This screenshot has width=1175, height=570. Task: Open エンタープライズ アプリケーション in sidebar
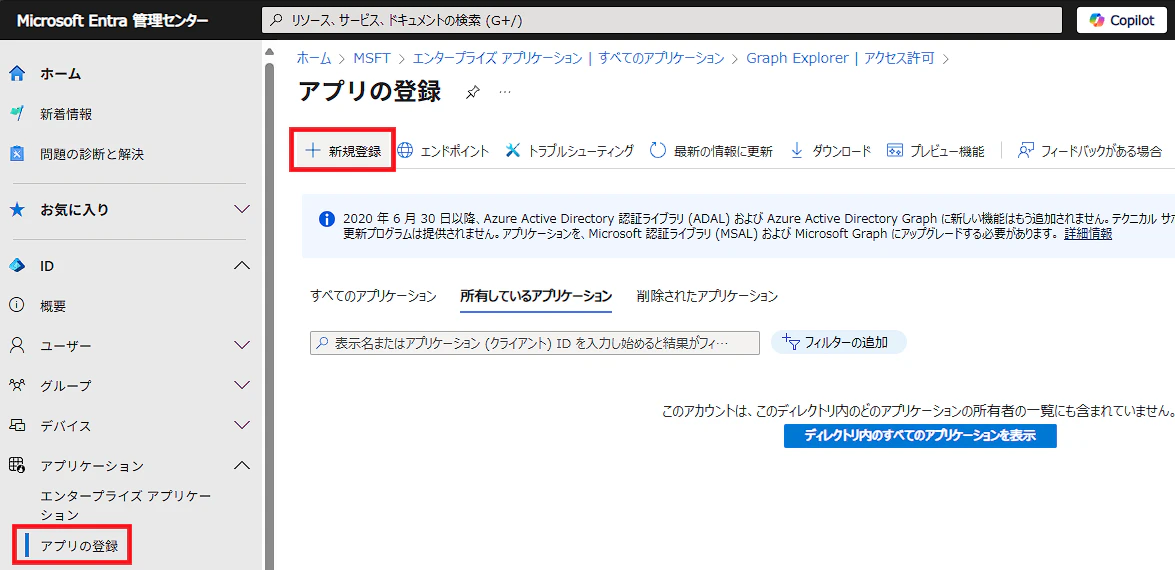click(126, 506)
